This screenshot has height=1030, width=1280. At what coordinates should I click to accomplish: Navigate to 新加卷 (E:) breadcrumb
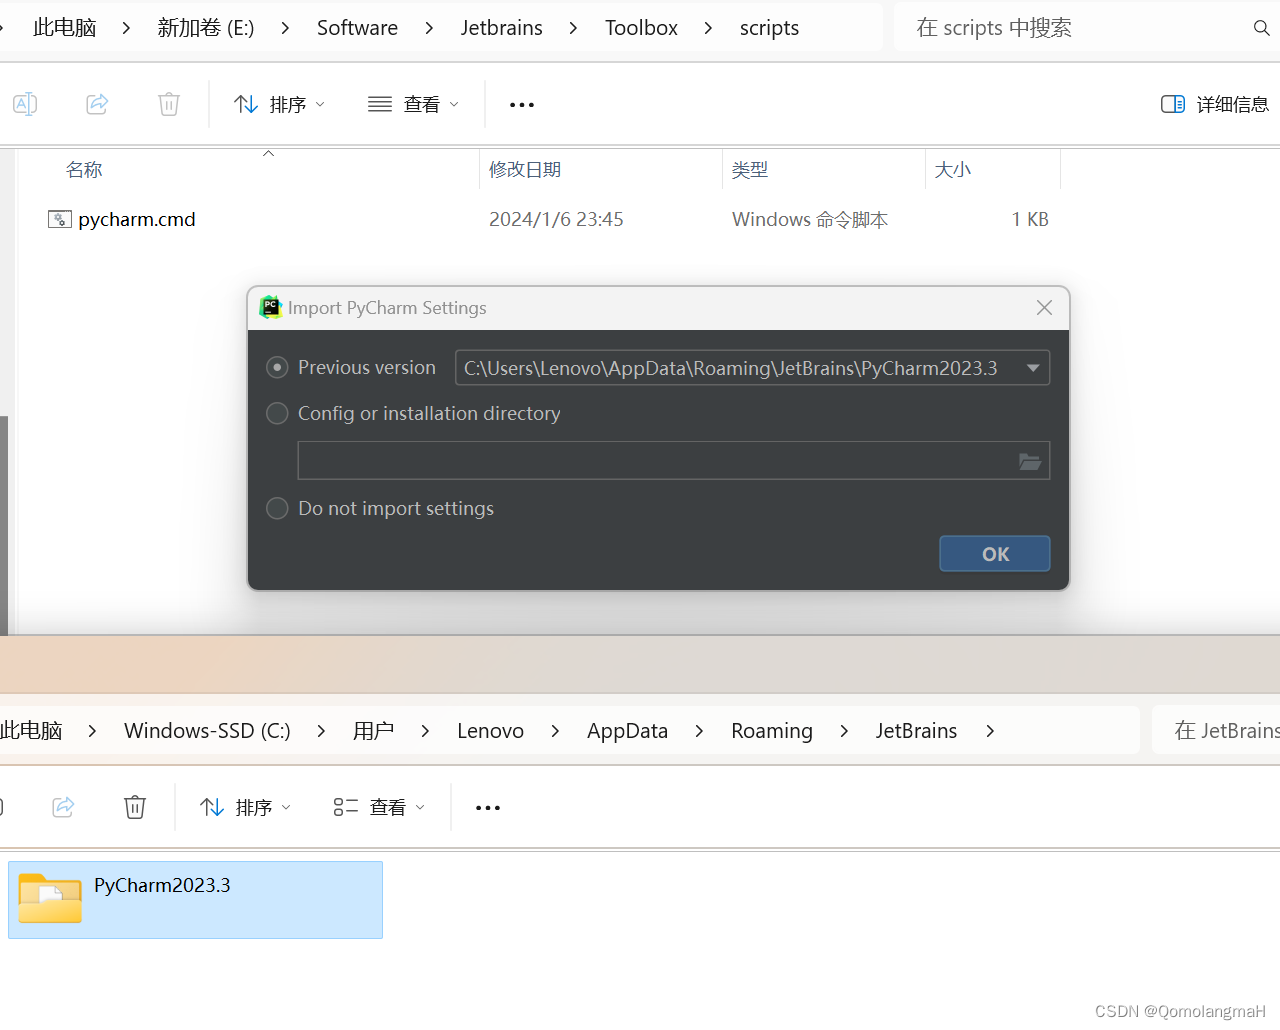coord(206,28)
